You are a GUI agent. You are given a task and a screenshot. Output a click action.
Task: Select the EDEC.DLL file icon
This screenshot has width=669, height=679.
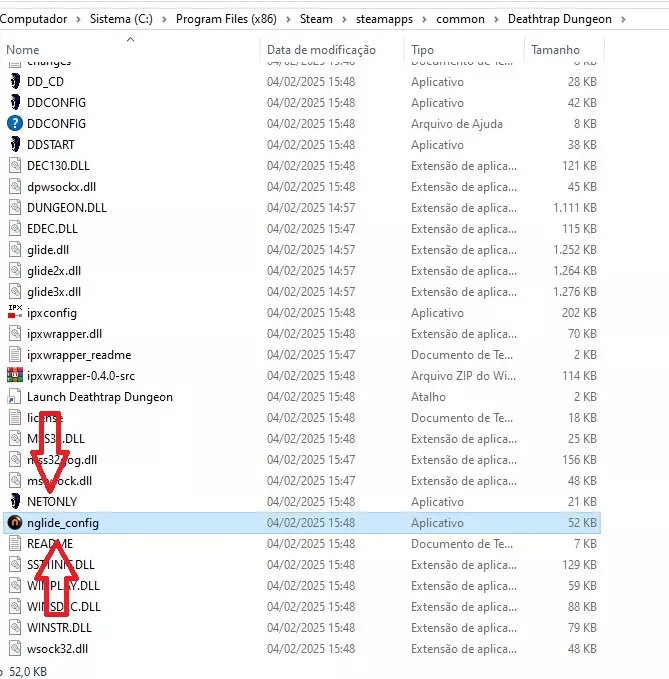click(x=15, y=229)
